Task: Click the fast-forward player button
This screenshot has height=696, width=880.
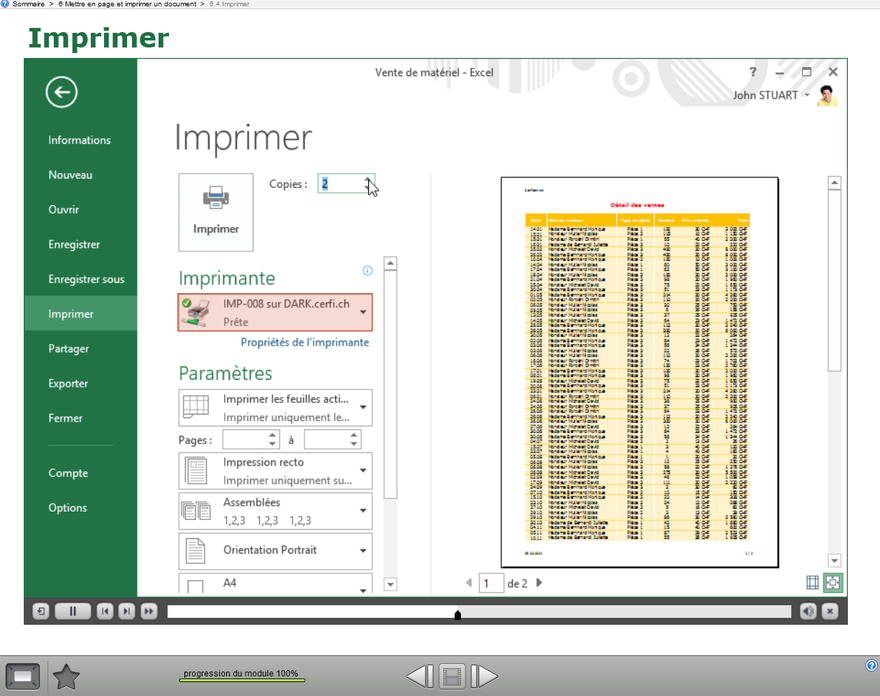Action: [x=148, y=611]
